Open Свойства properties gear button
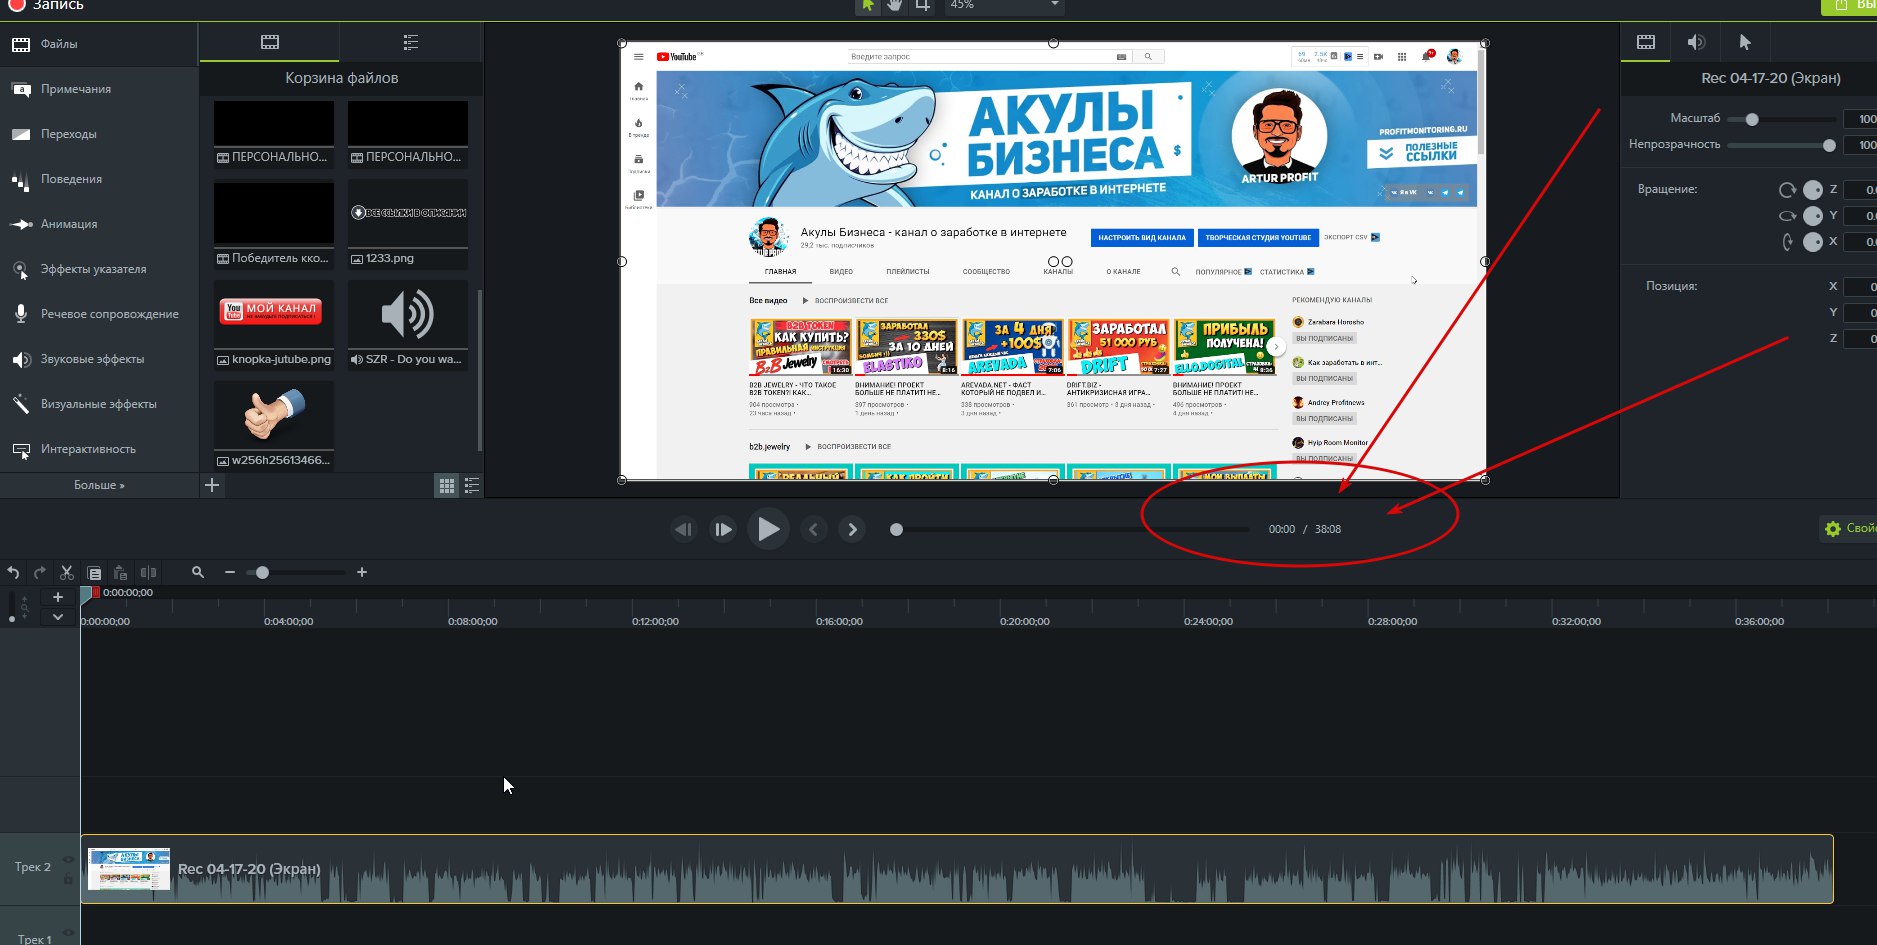The height and width of the screenshot is (945, 1877). pos(1848,529)
